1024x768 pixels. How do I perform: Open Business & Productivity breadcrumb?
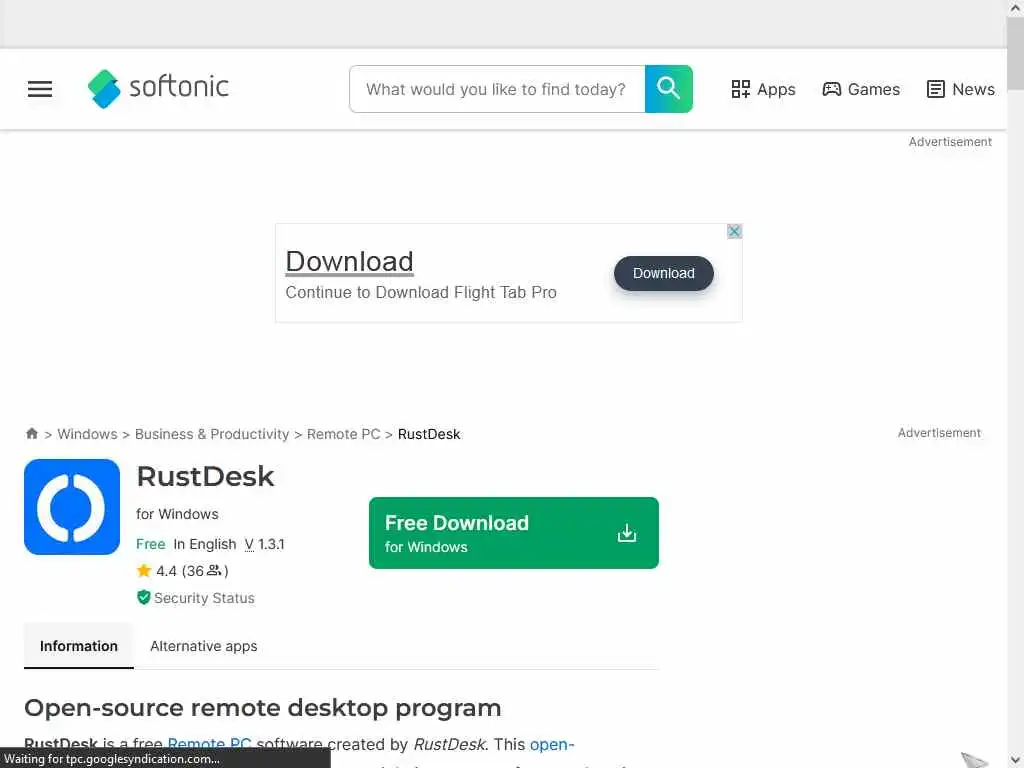tap(212, 434)
